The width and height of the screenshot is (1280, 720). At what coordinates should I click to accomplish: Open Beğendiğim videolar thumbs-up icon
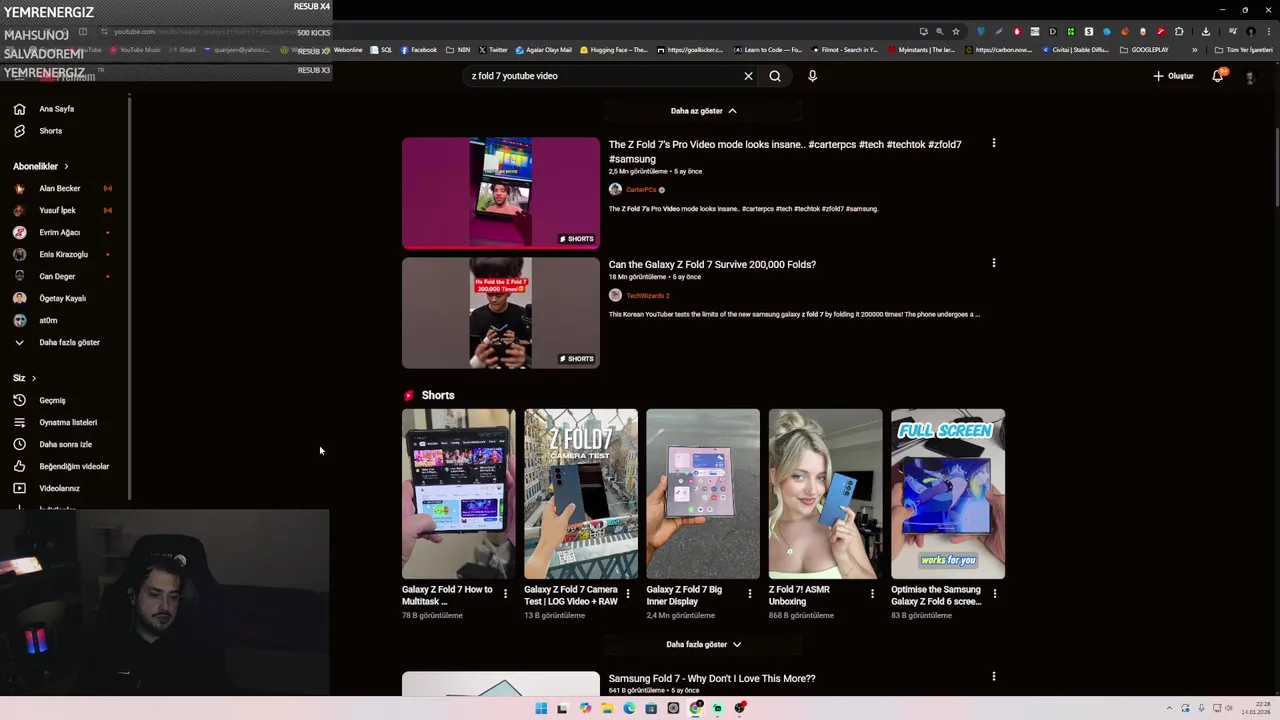(x=19, y=466)
